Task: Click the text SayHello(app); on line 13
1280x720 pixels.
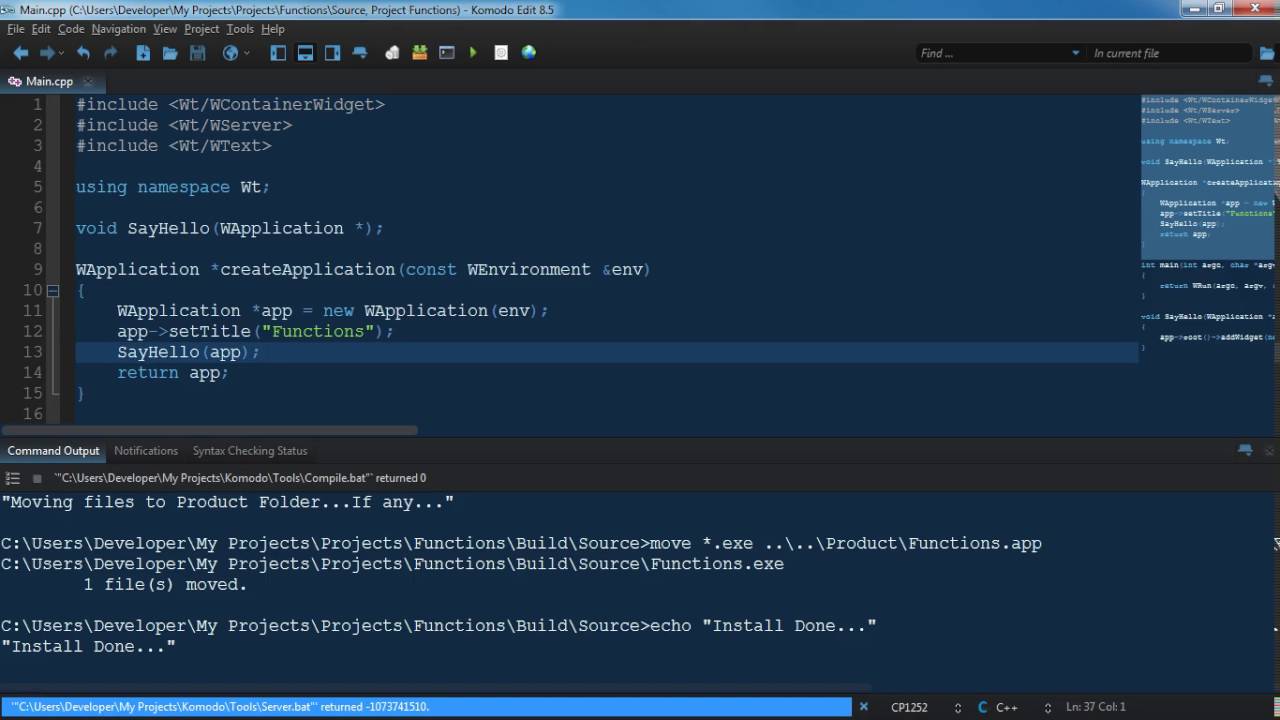Action: click(188, 352)
